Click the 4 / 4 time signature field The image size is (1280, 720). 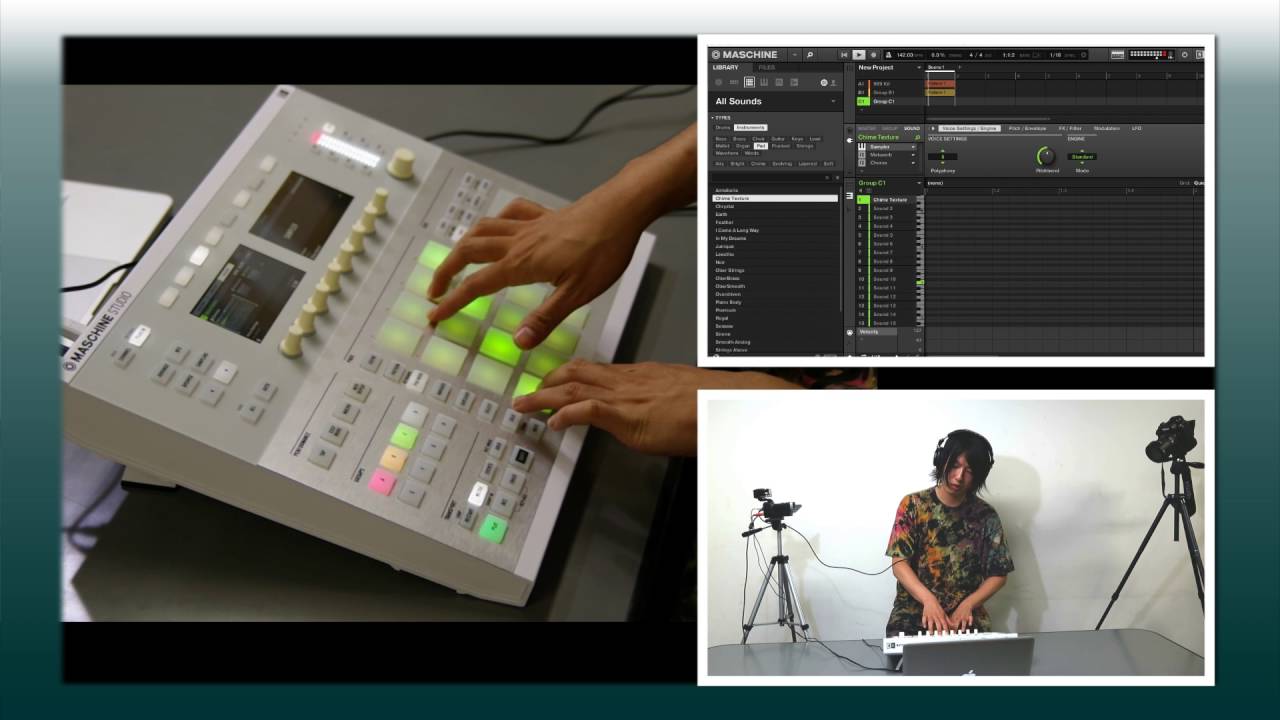click(x=976, y=55)
